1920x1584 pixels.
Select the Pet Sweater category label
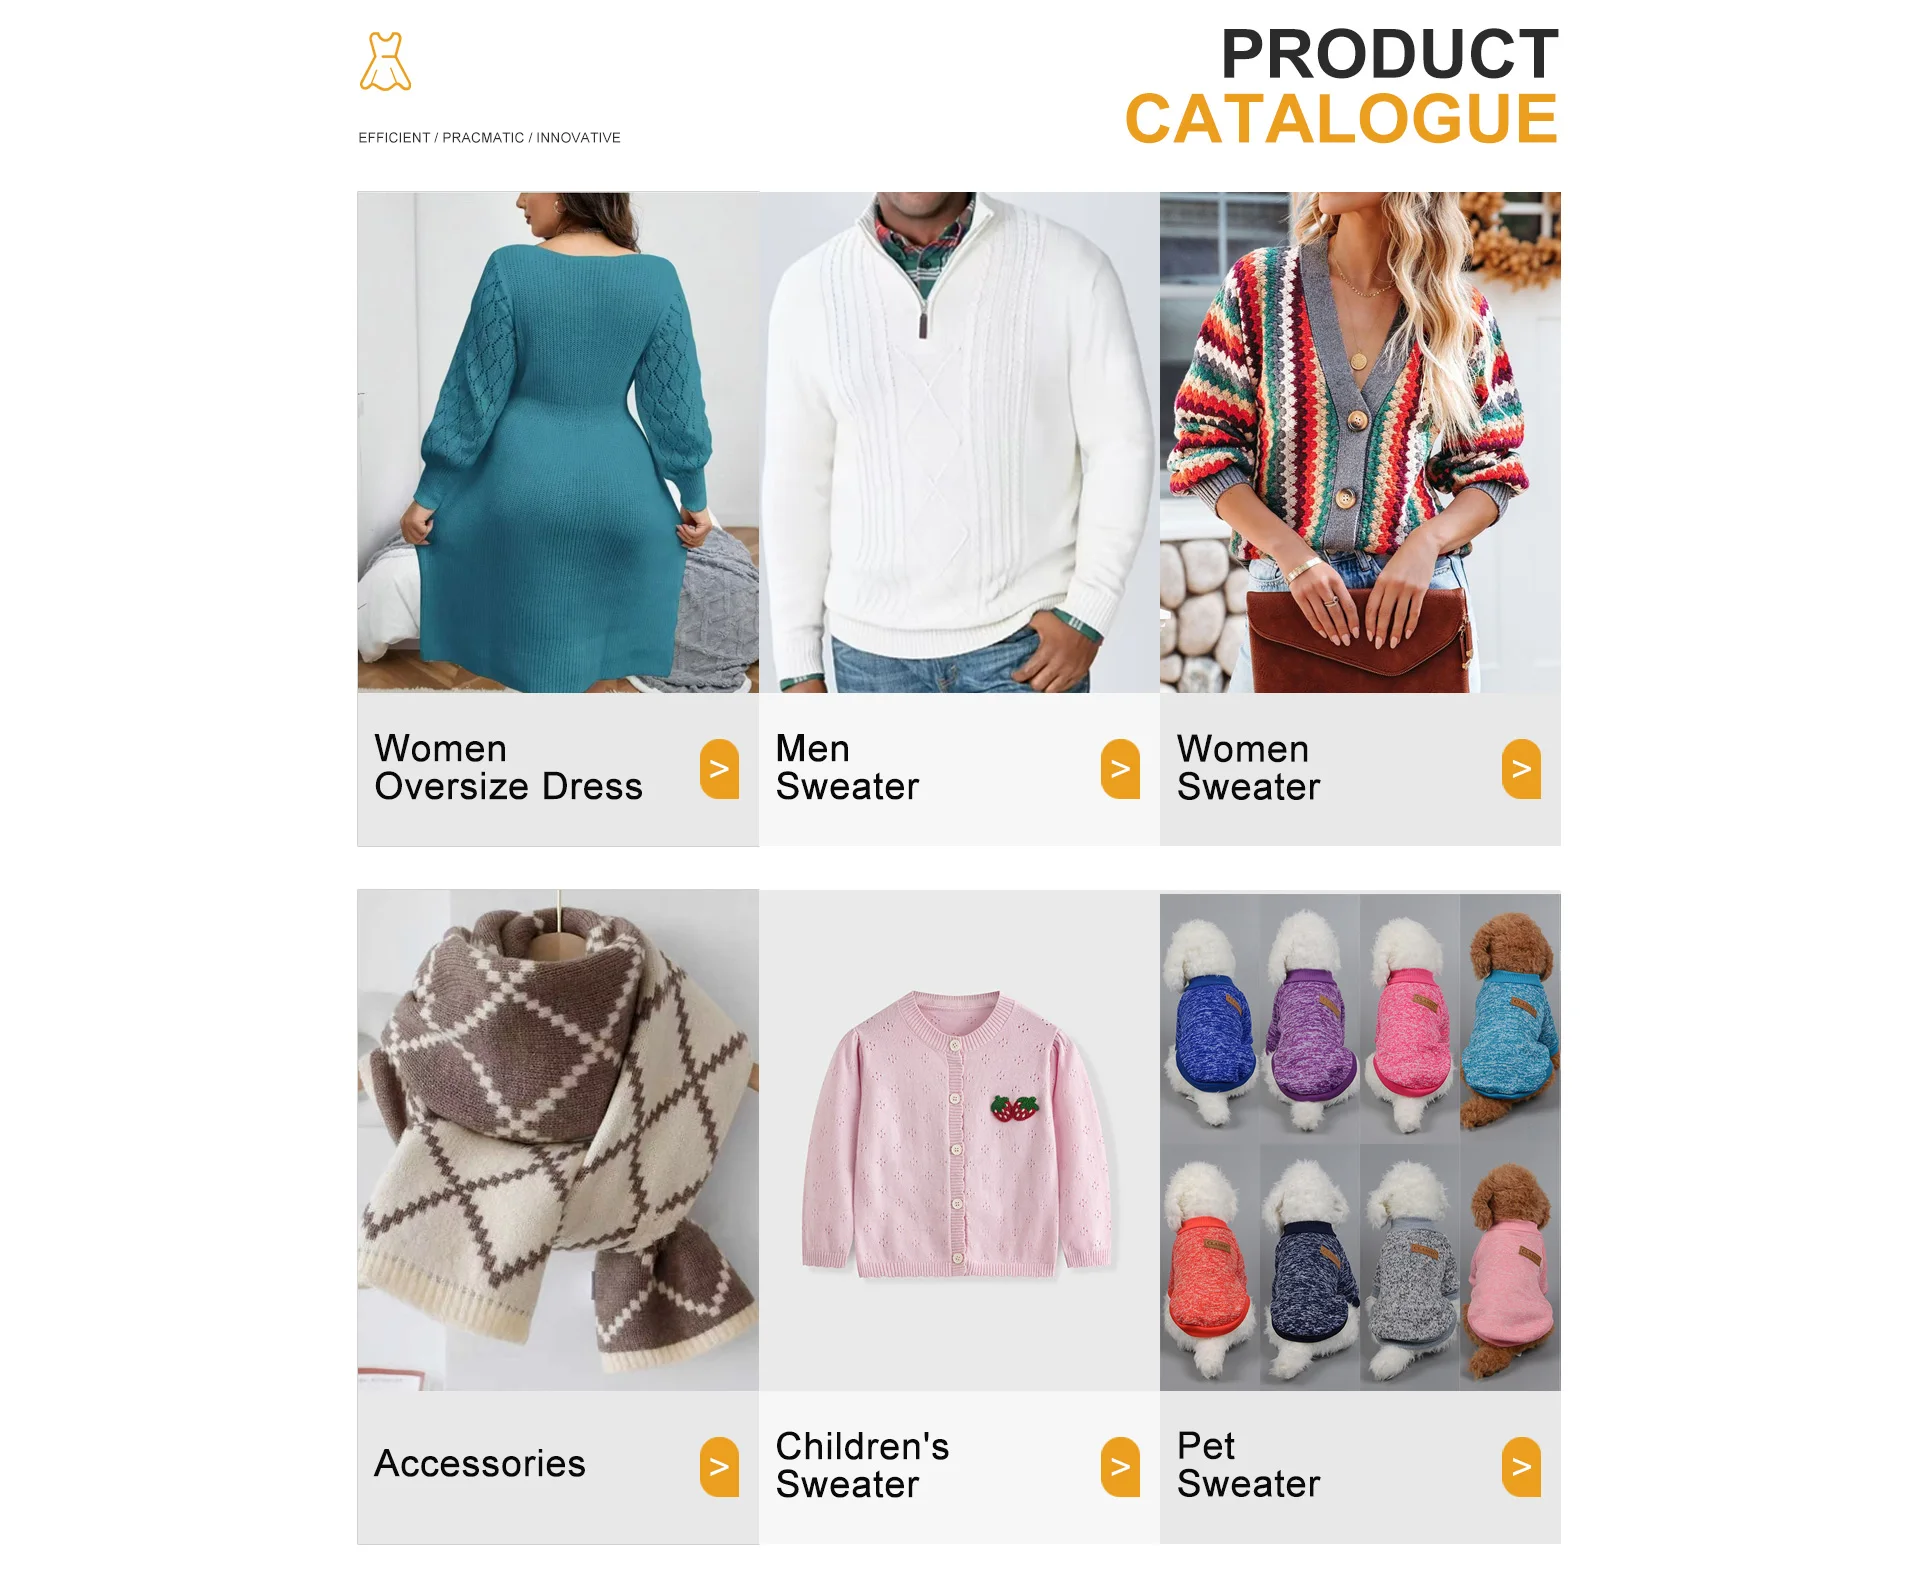coord(1248,1466)
